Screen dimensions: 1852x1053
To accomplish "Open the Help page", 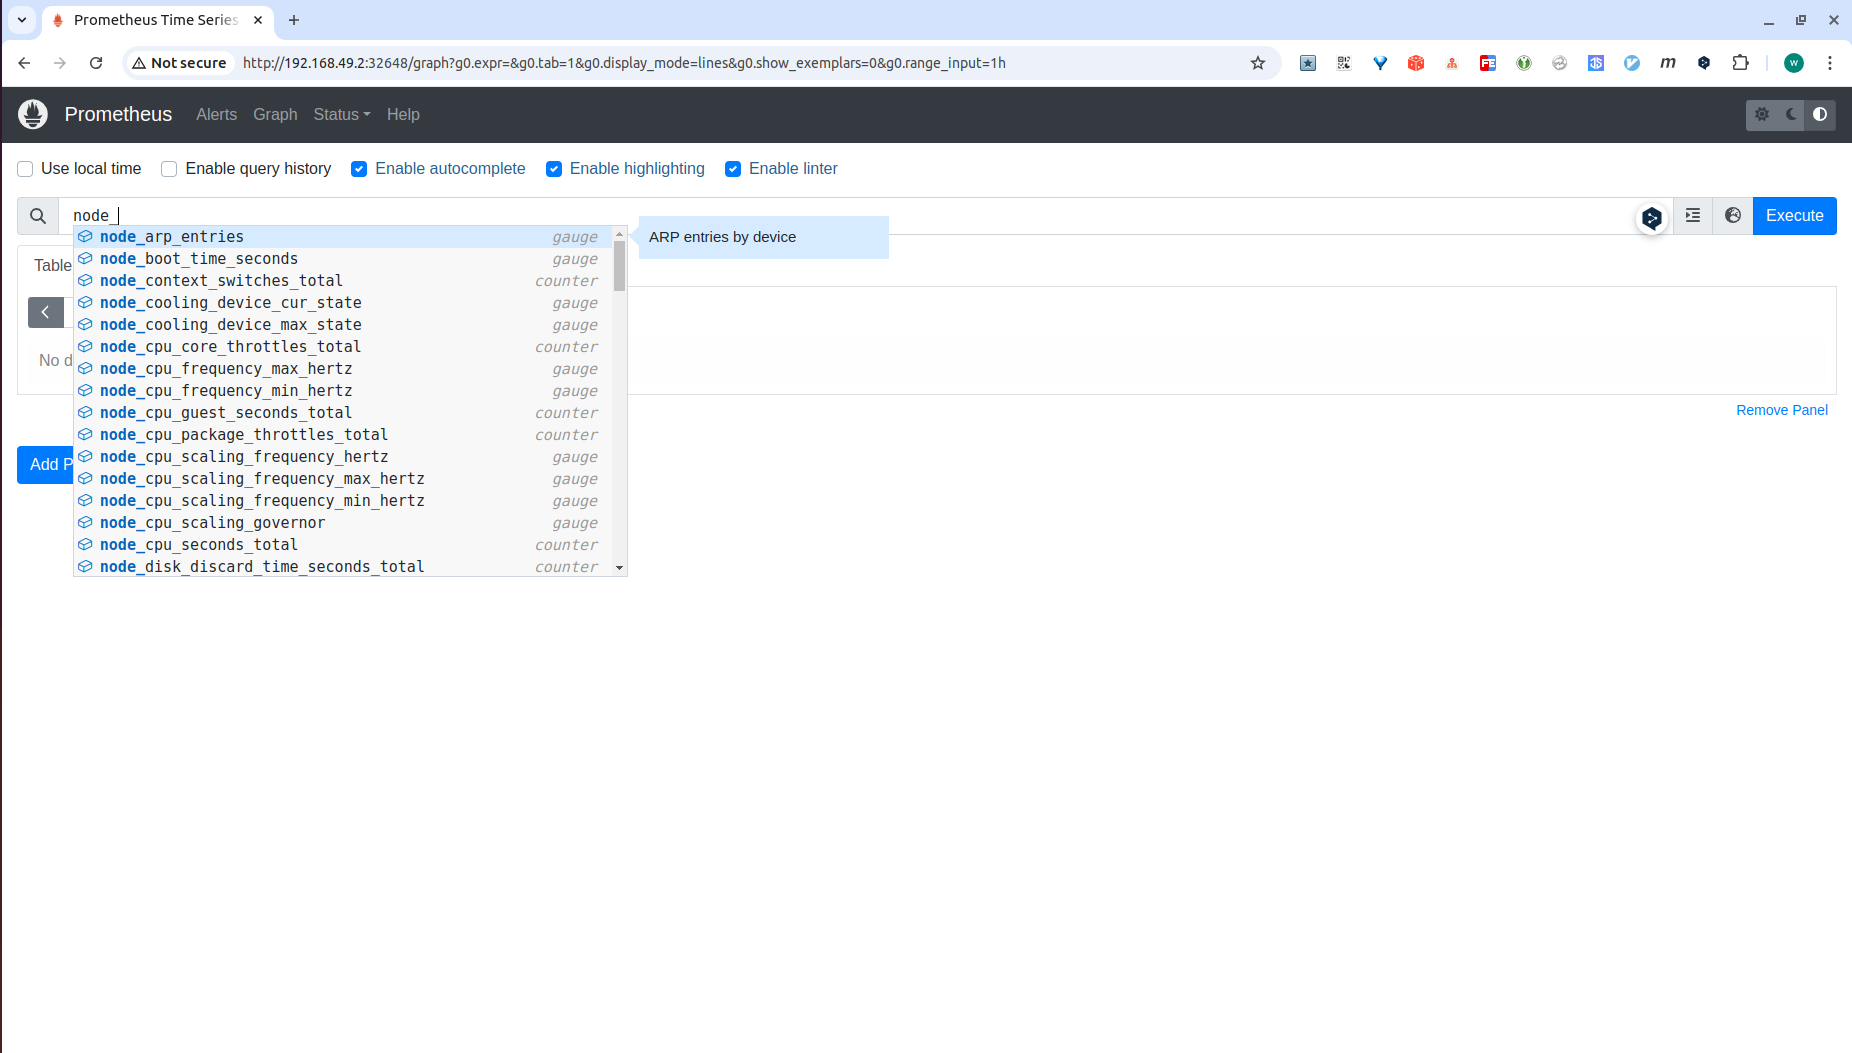I will 403,114.
